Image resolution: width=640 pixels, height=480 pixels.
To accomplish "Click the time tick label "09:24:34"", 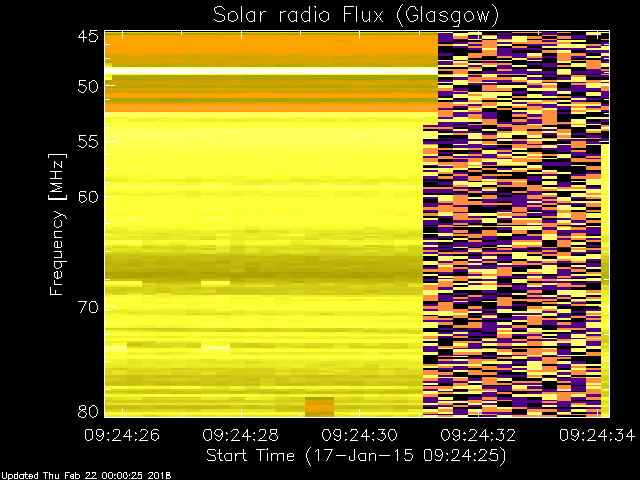I will click(x=597, y=435).
